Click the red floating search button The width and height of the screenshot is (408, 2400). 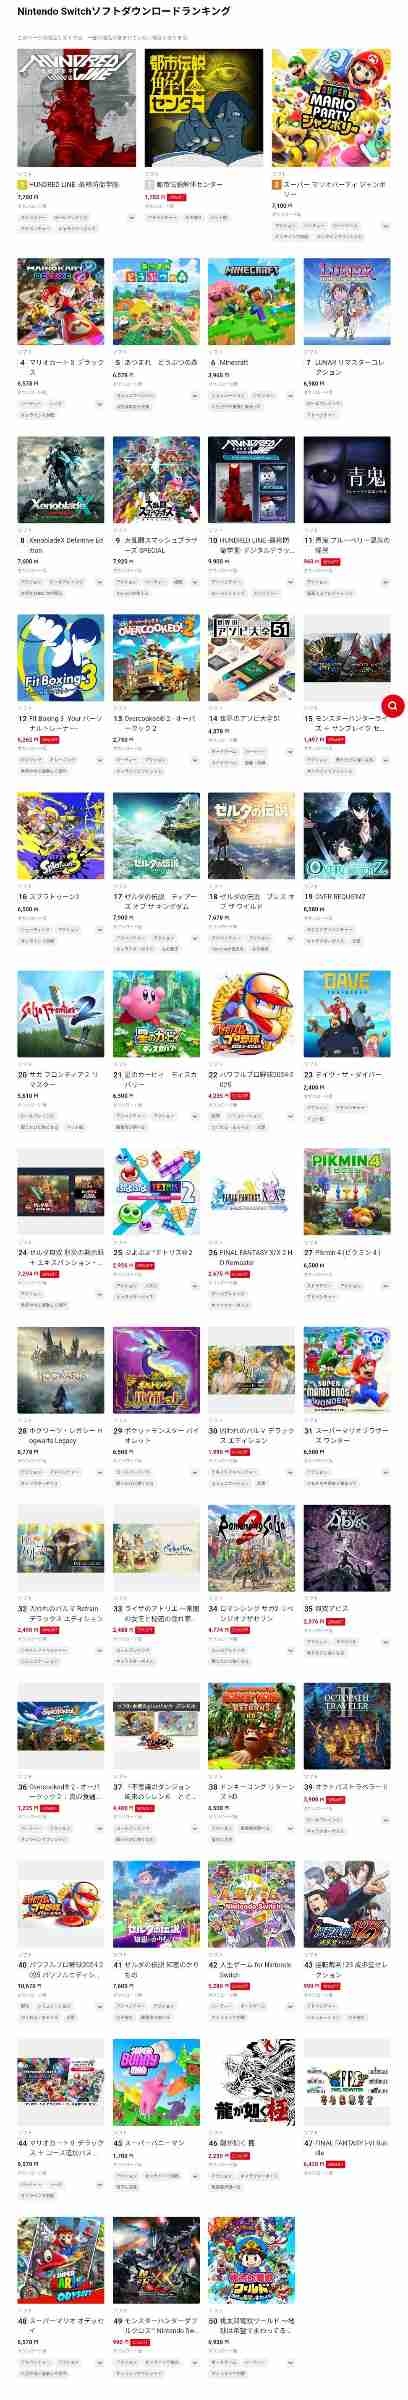[x=393, y=706]
